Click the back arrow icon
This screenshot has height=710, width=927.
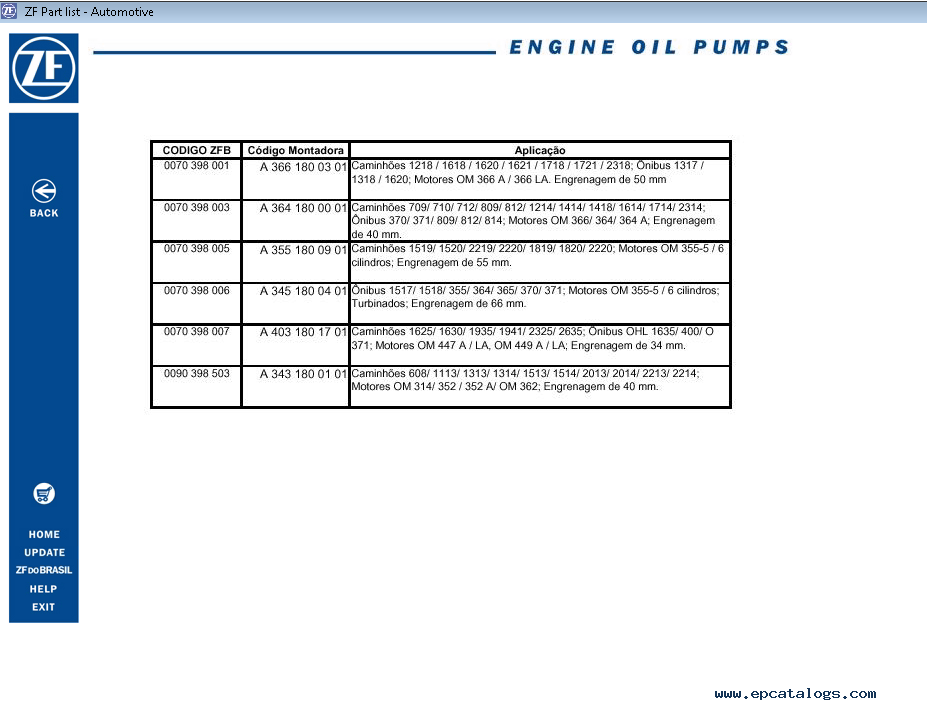(x=44, y=191)
